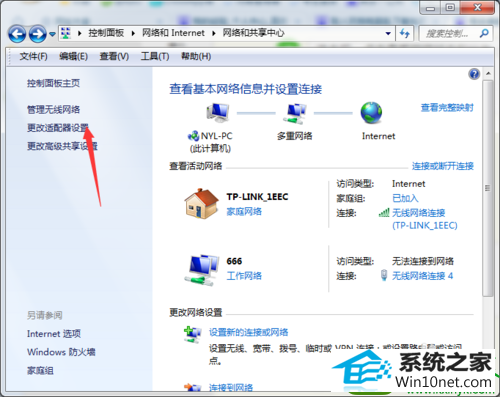The width and height of the screenshot is (500, 397).
Task: Open 家庭组 link in sidebar
Action: pos(40,370)
